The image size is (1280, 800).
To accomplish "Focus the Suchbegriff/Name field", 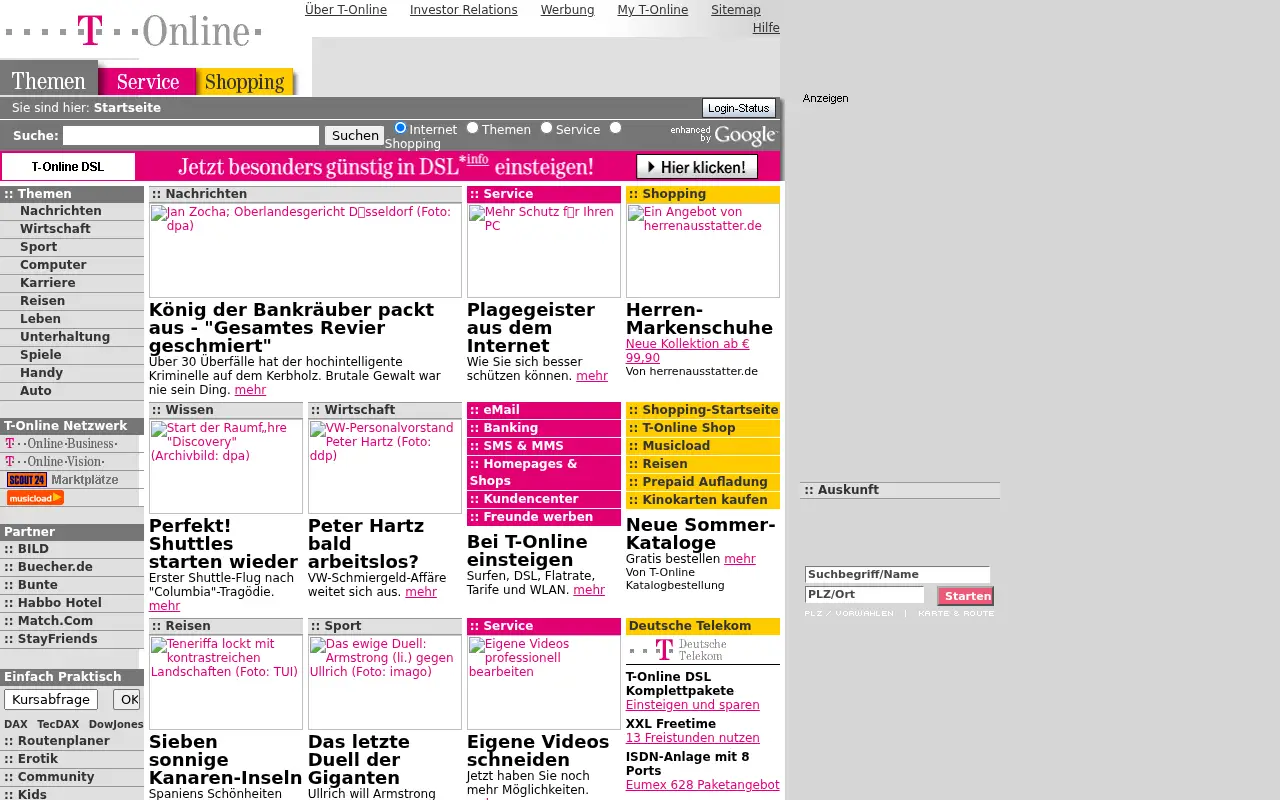I will (898, 575).
